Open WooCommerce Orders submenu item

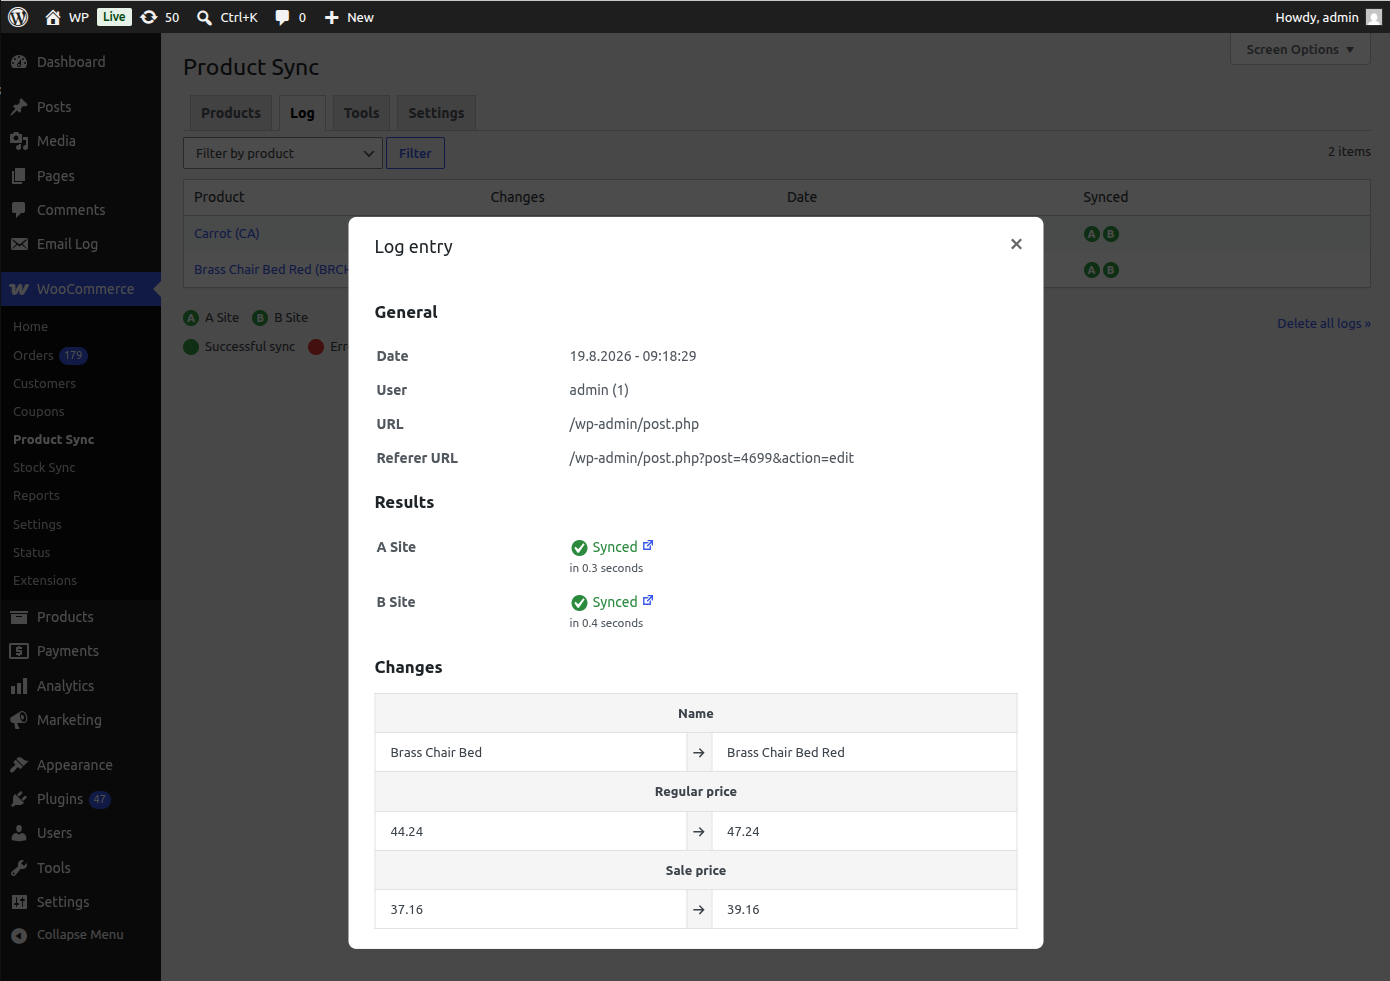pos(50,355)
